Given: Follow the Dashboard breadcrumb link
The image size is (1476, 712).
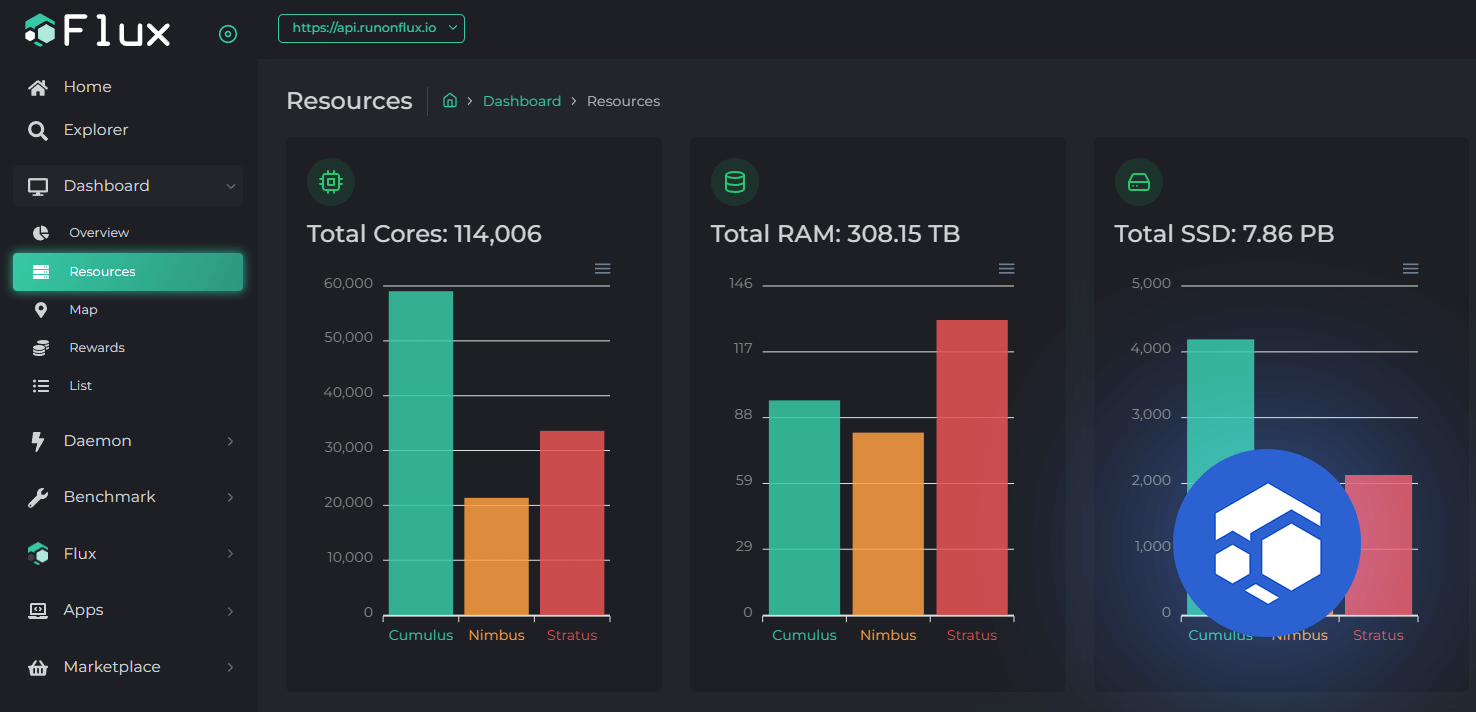Looking at the screenshot, I should [522, 101].
